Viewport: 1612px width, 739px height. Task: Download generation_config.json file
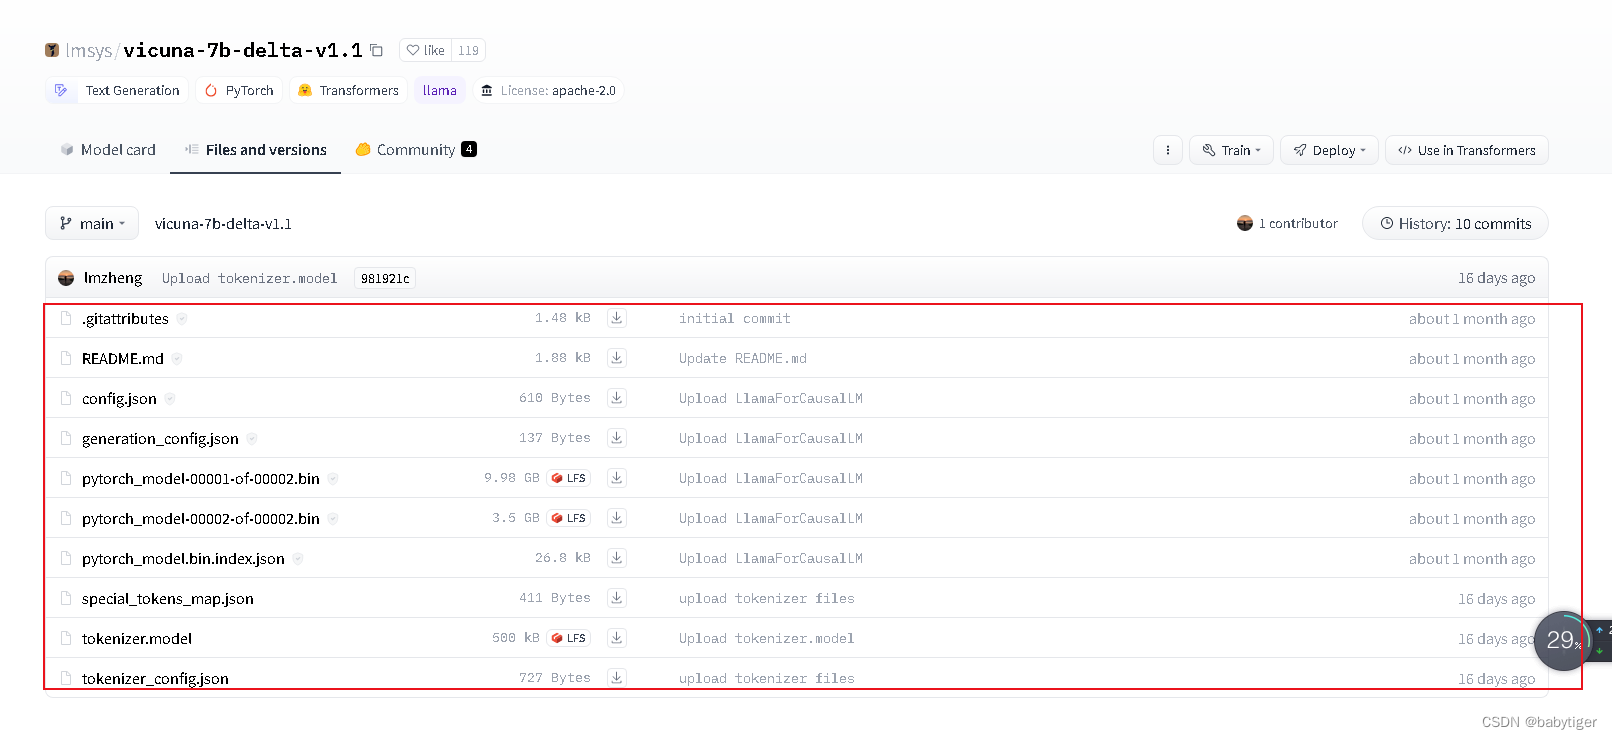point(617,438)
